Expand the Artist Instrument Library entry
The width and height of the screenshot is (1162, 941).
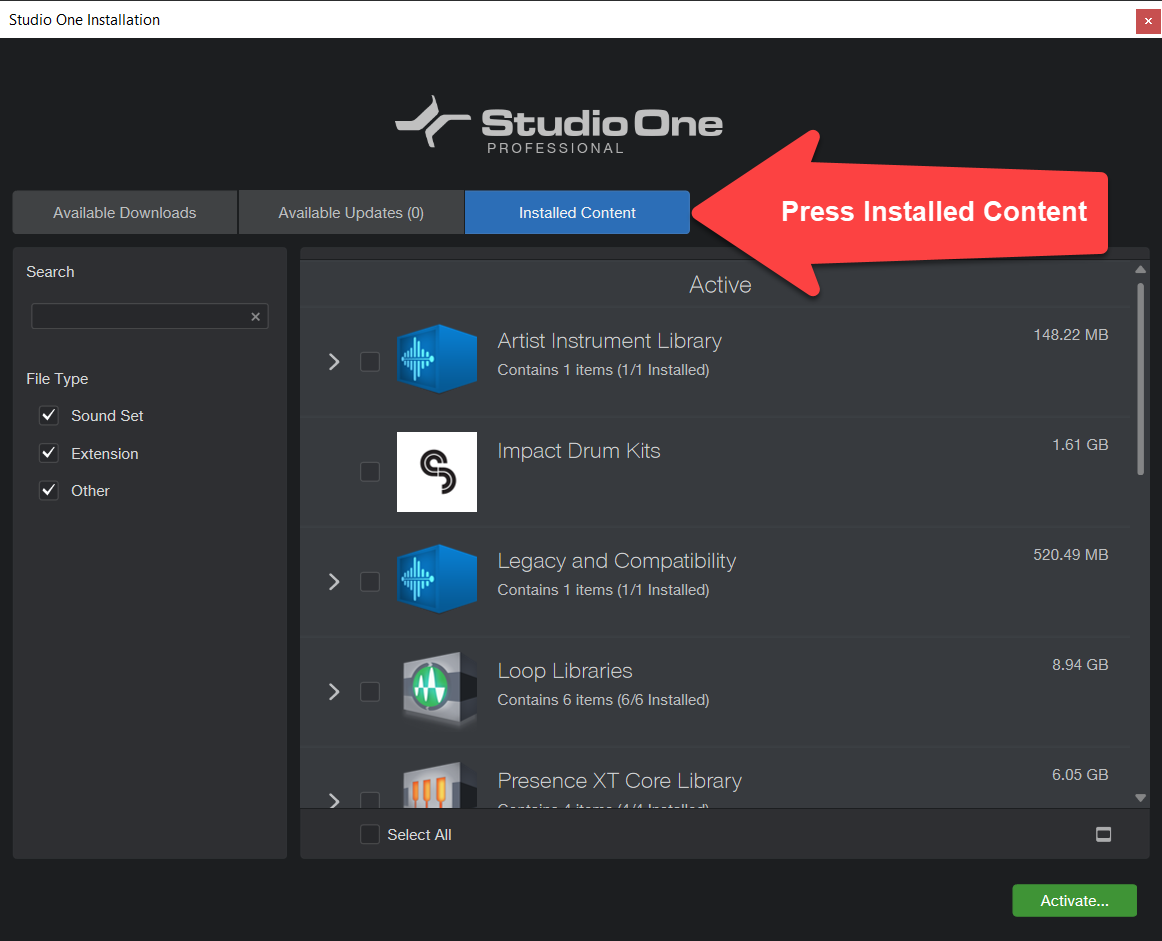[333, 361]
